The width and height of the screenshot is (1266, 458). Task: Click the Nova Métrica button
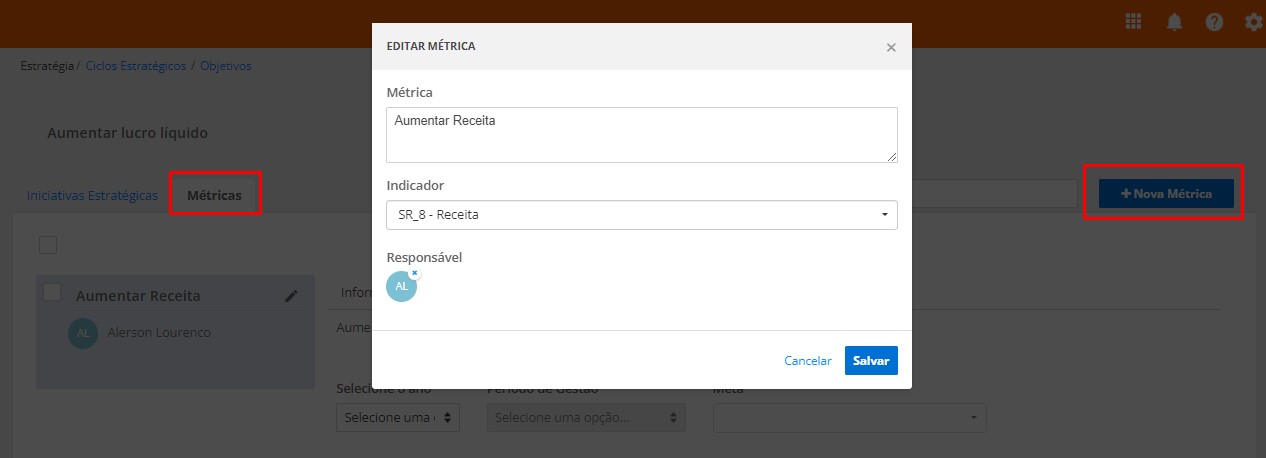1165,194
